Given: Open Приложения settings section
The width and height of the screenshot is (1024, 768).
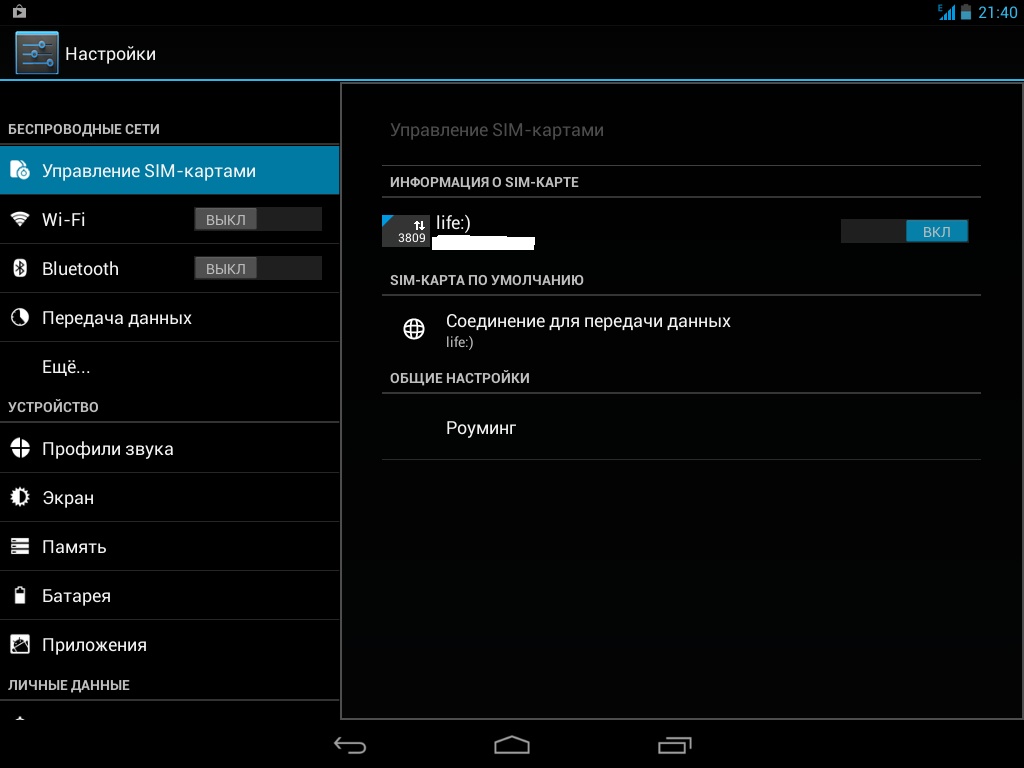Looking at the screenshot, I should 94,645.
